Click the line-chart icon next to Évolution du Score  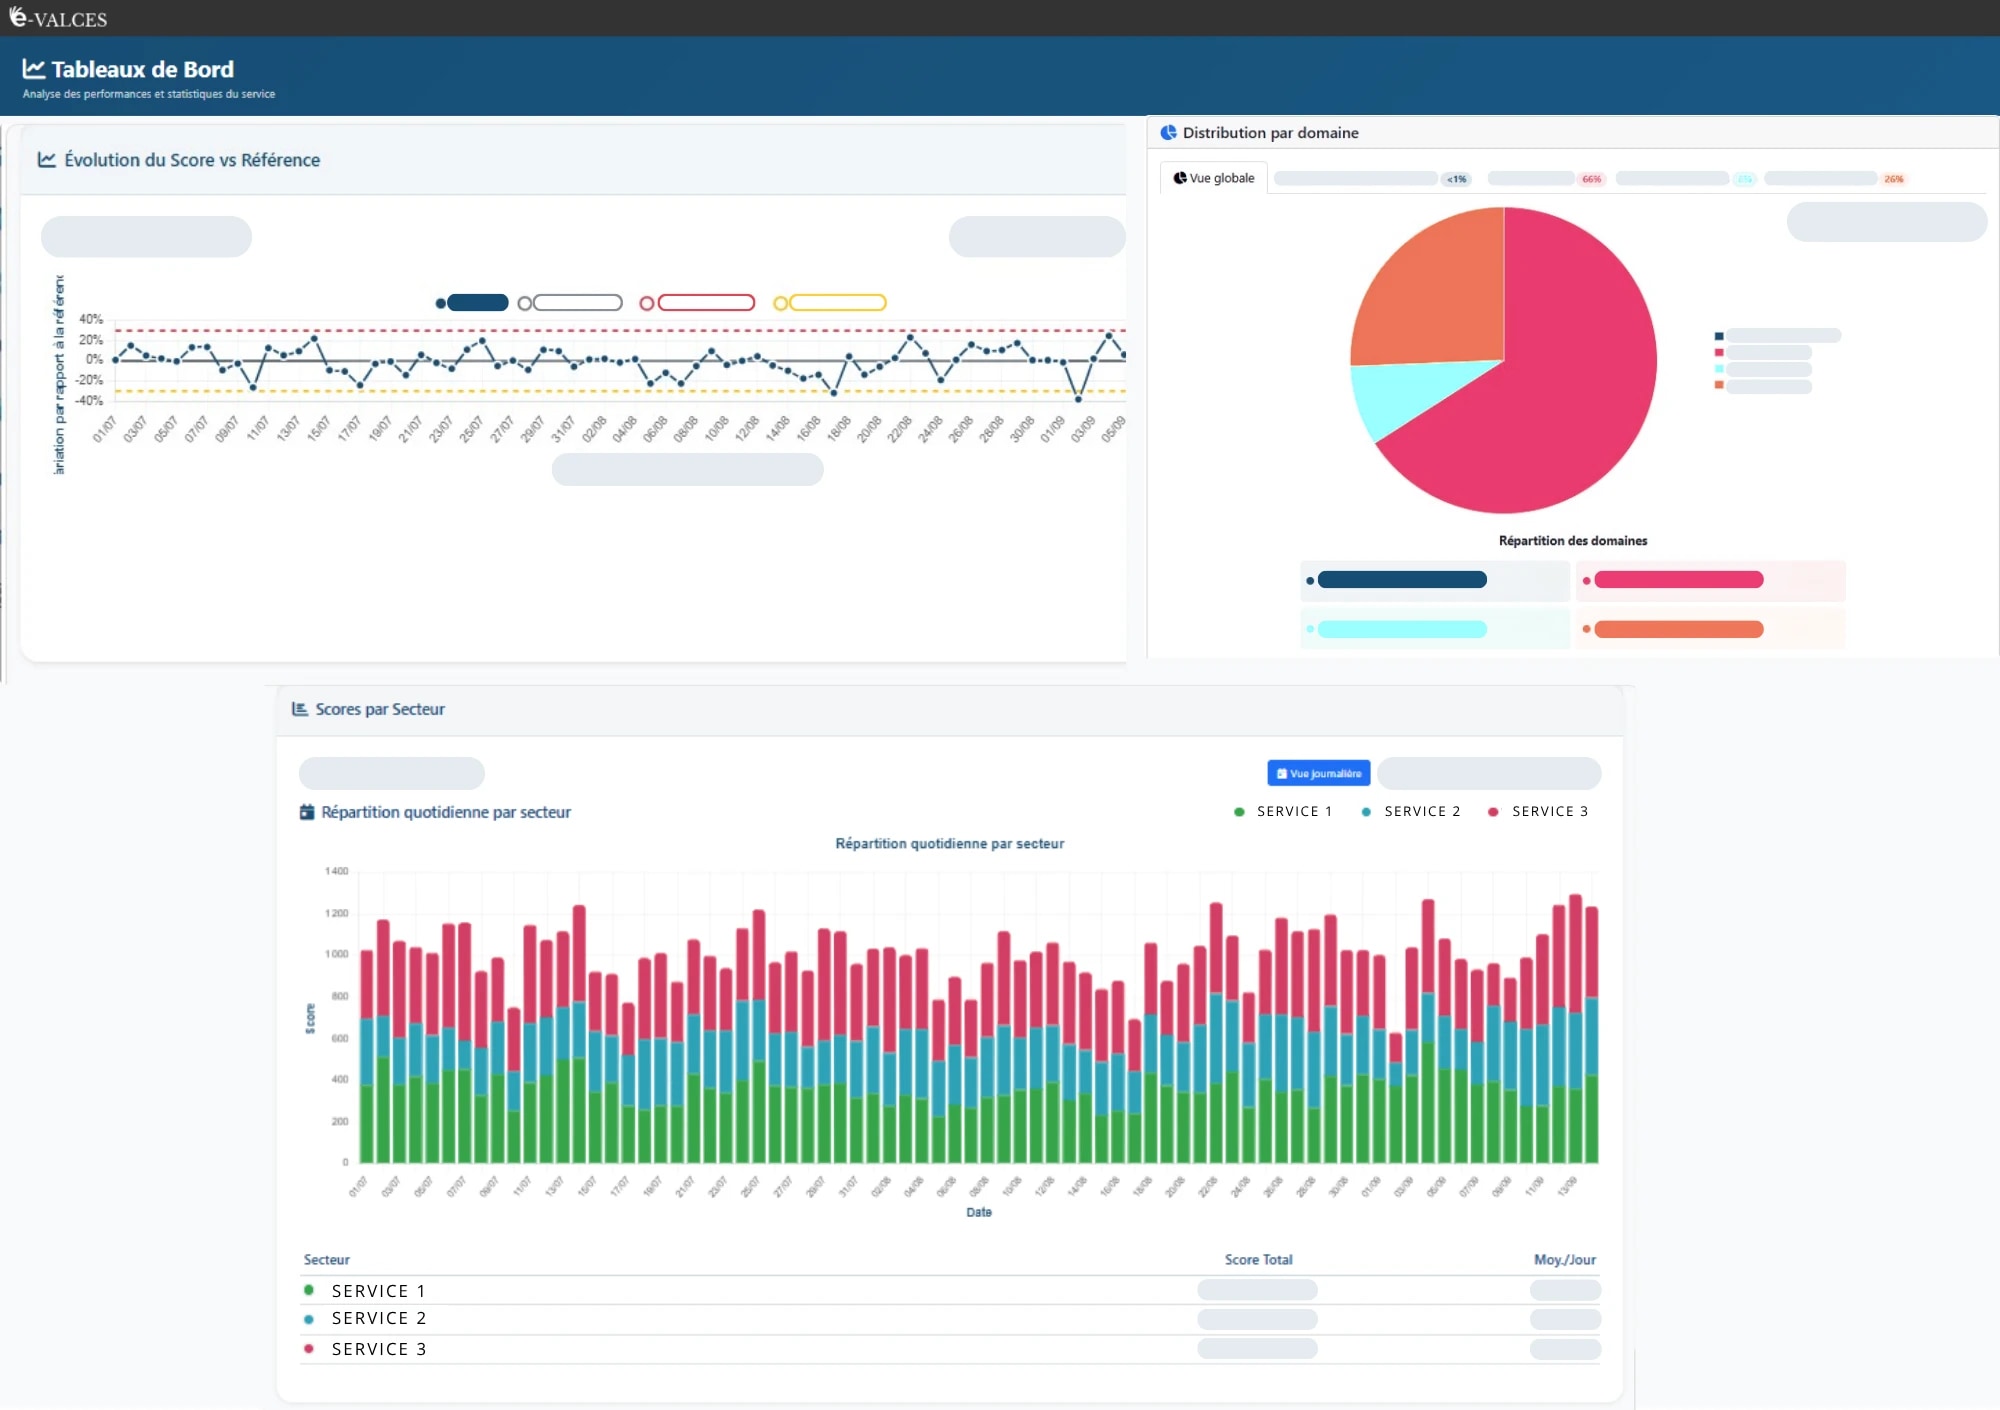46,160
